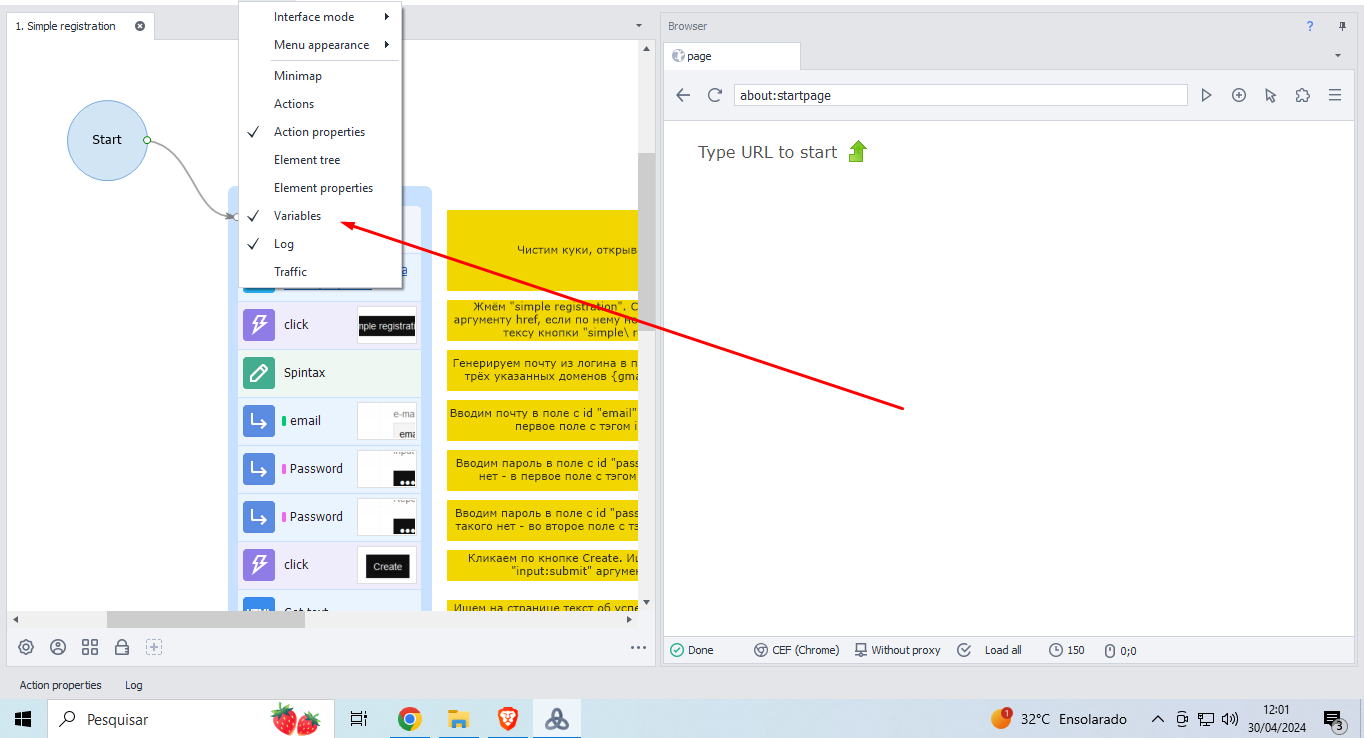The image size is (1364, 738).
Task: Open the browser hamburger menu
Action: tap(1334, 95)
